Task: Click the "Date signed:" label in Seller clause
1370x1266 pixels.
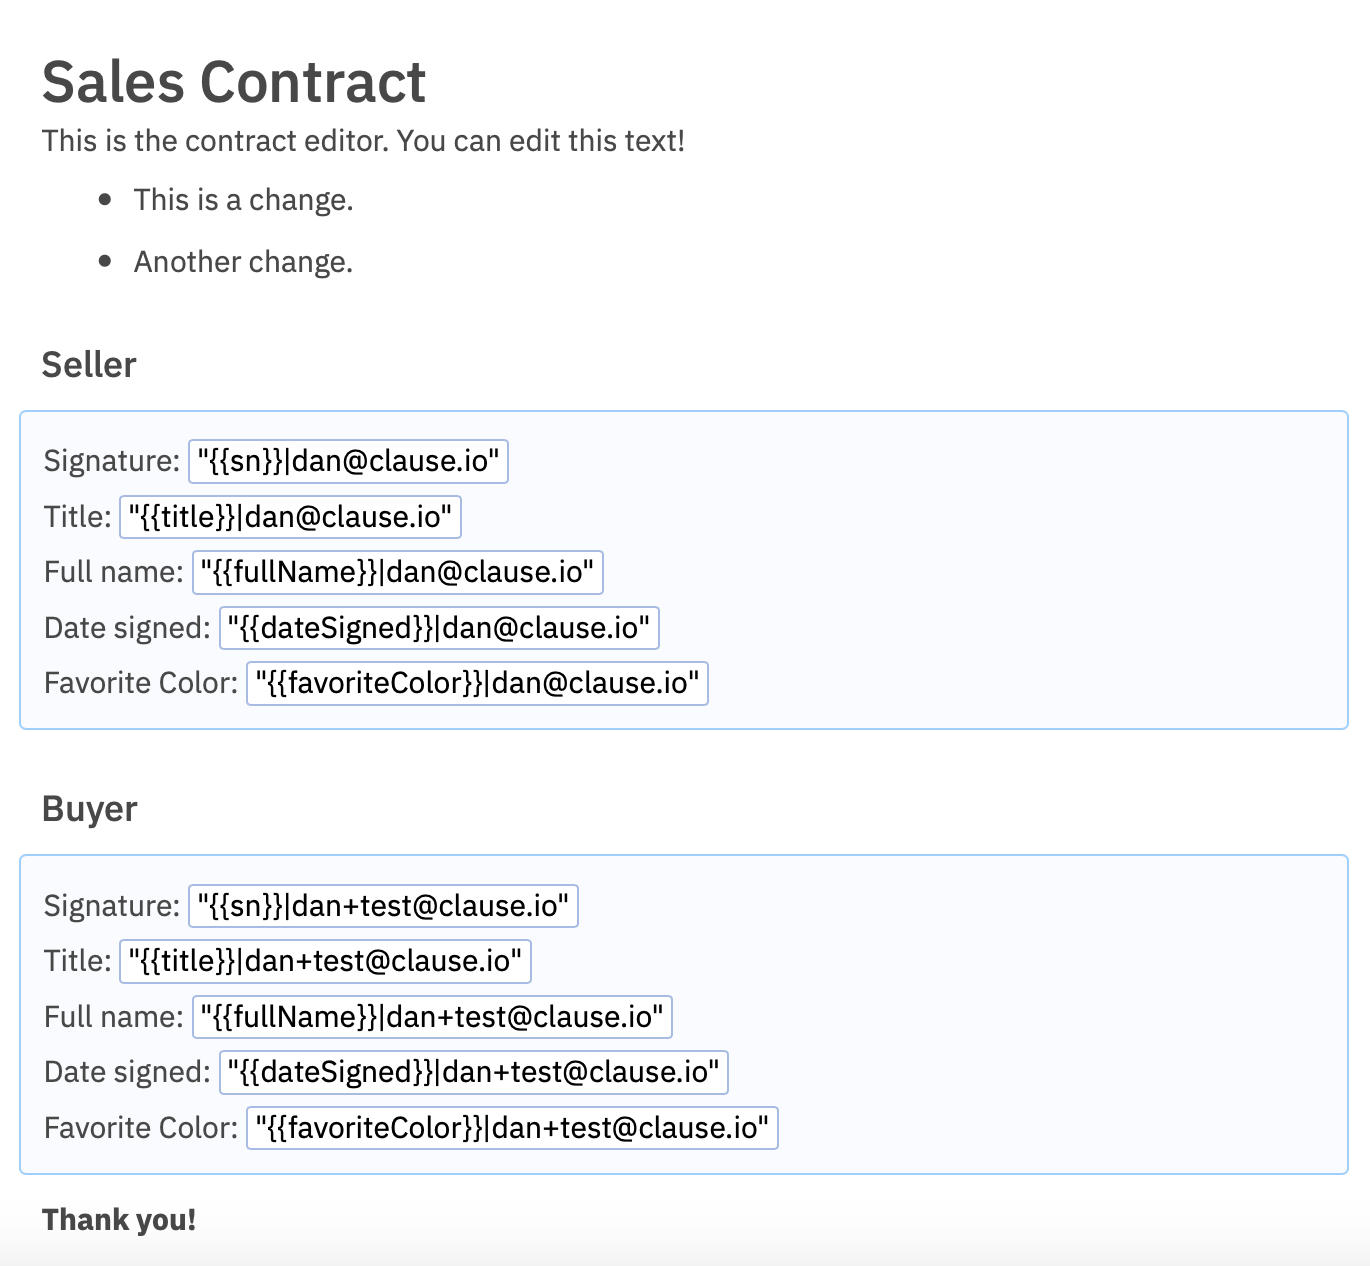Action: pyautogui.click(x=127, y=628)
